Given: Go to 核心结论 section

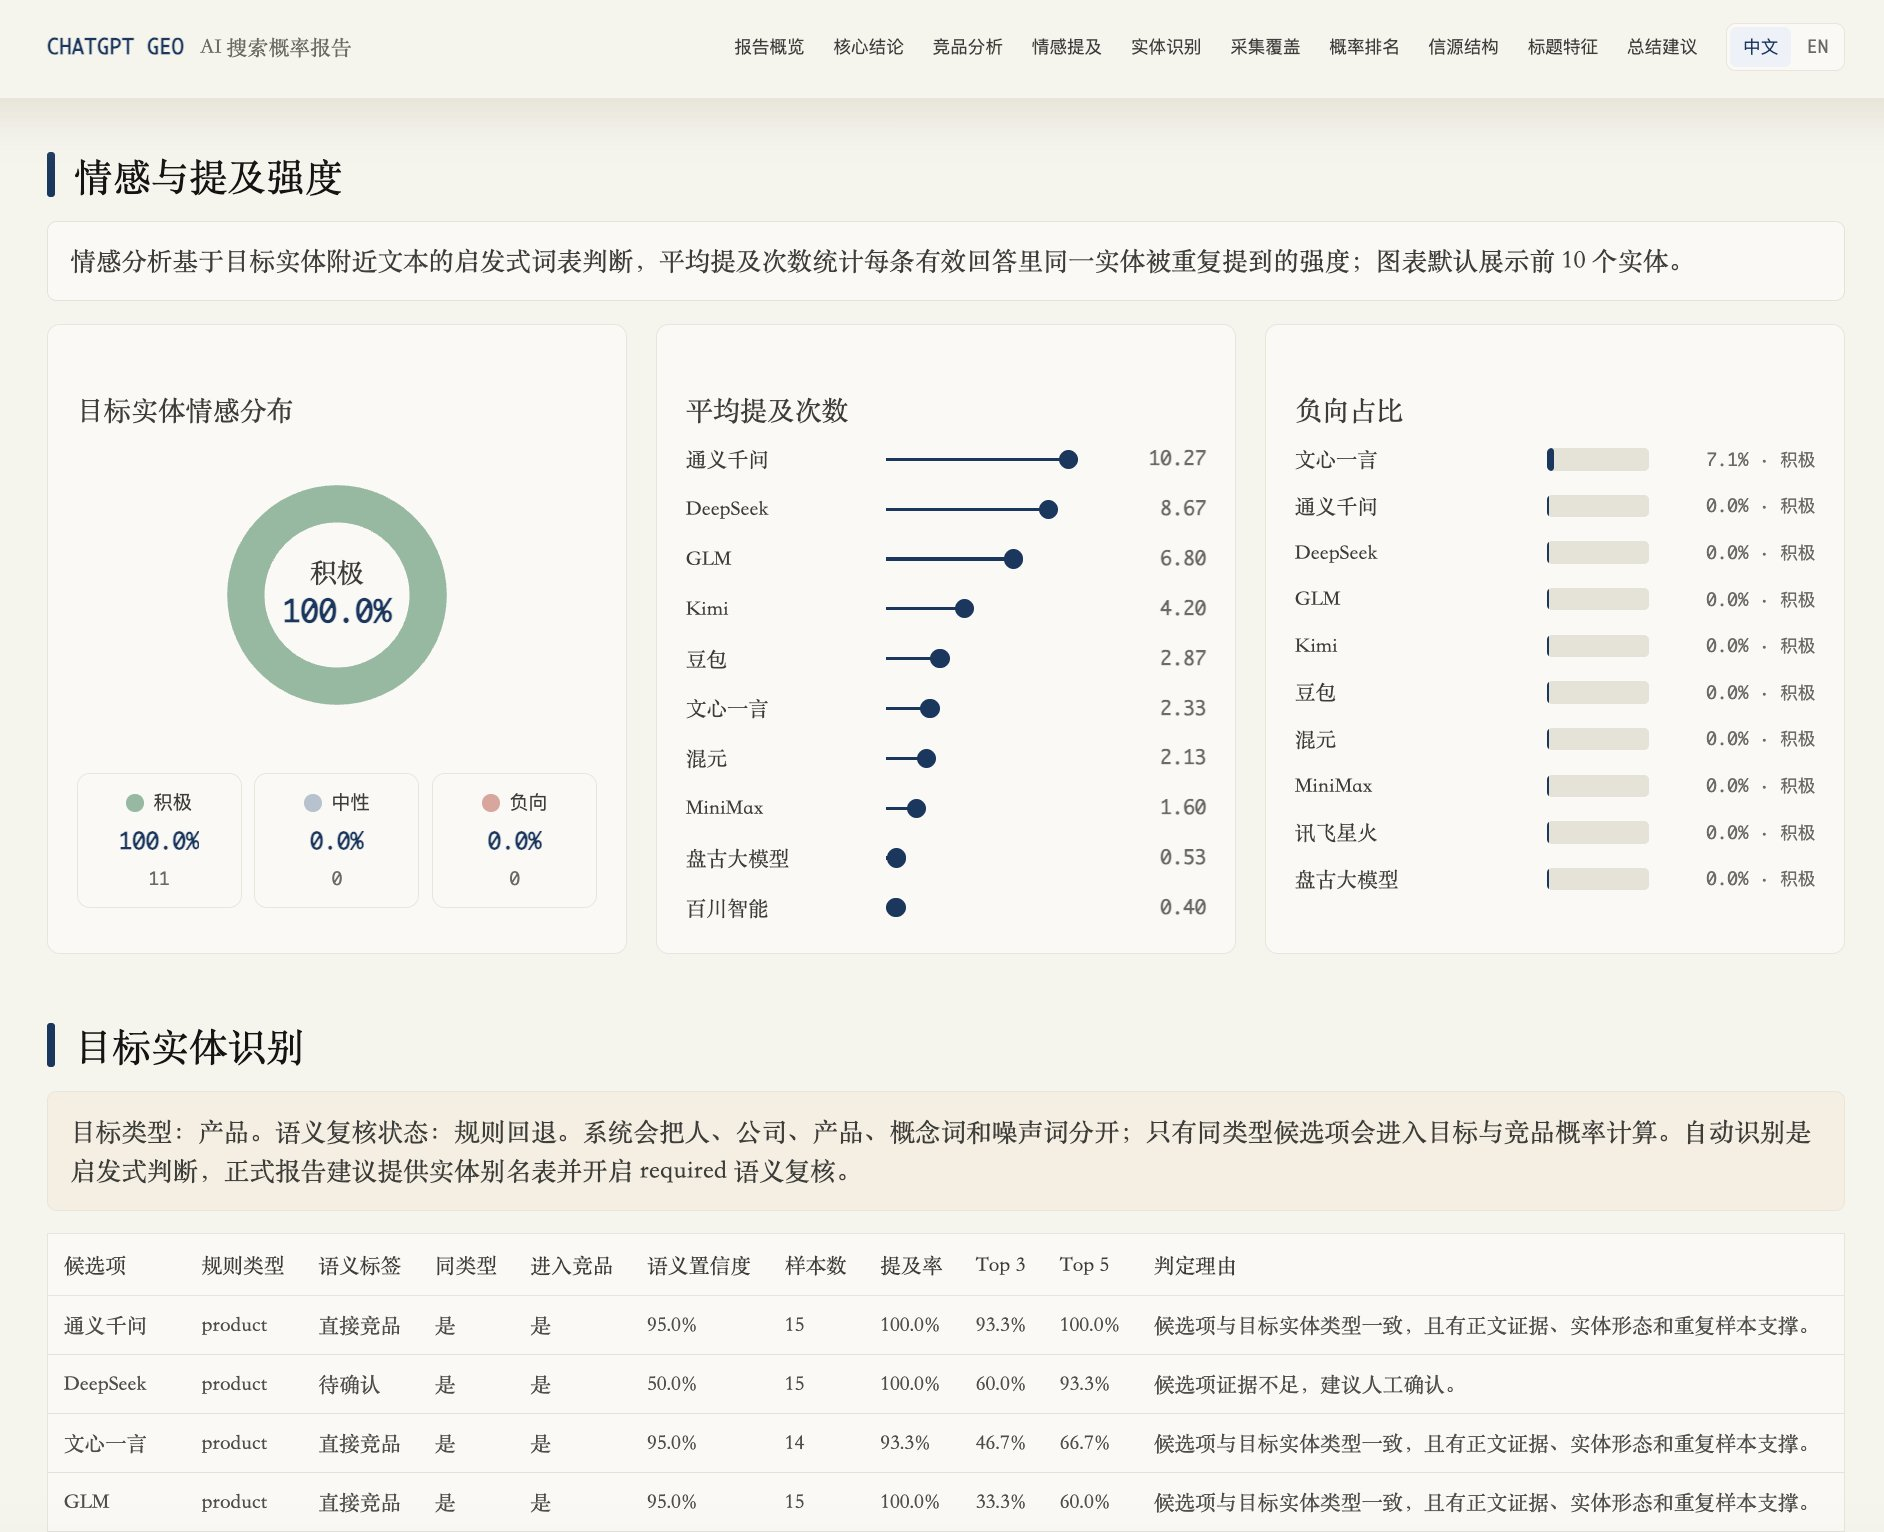Looking at the screenshot, I should pos(868,47).
